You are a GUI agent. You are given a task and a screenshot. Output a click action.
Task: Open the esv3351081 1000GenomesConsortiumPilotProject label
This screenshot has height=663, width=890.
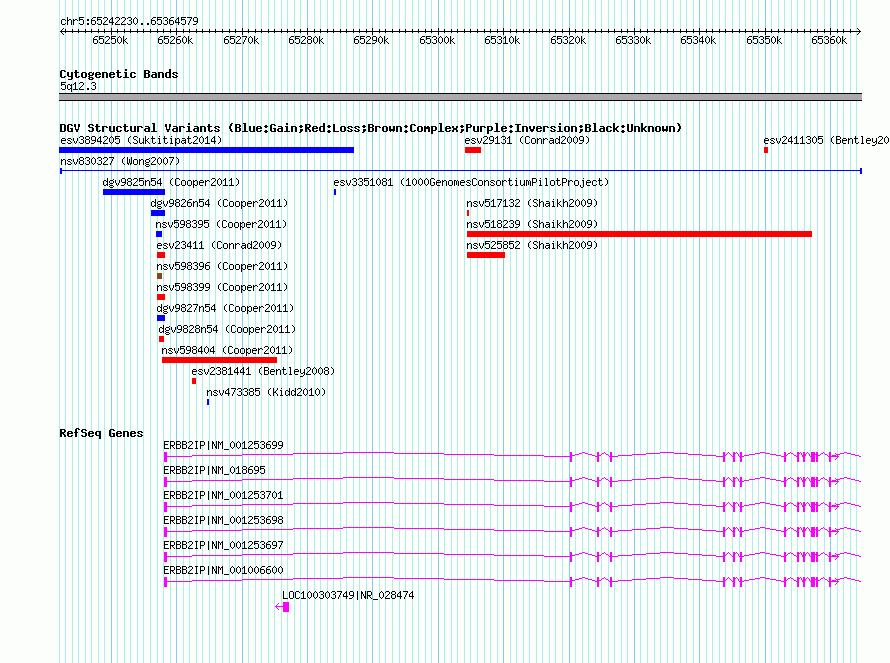coord(471,182)
